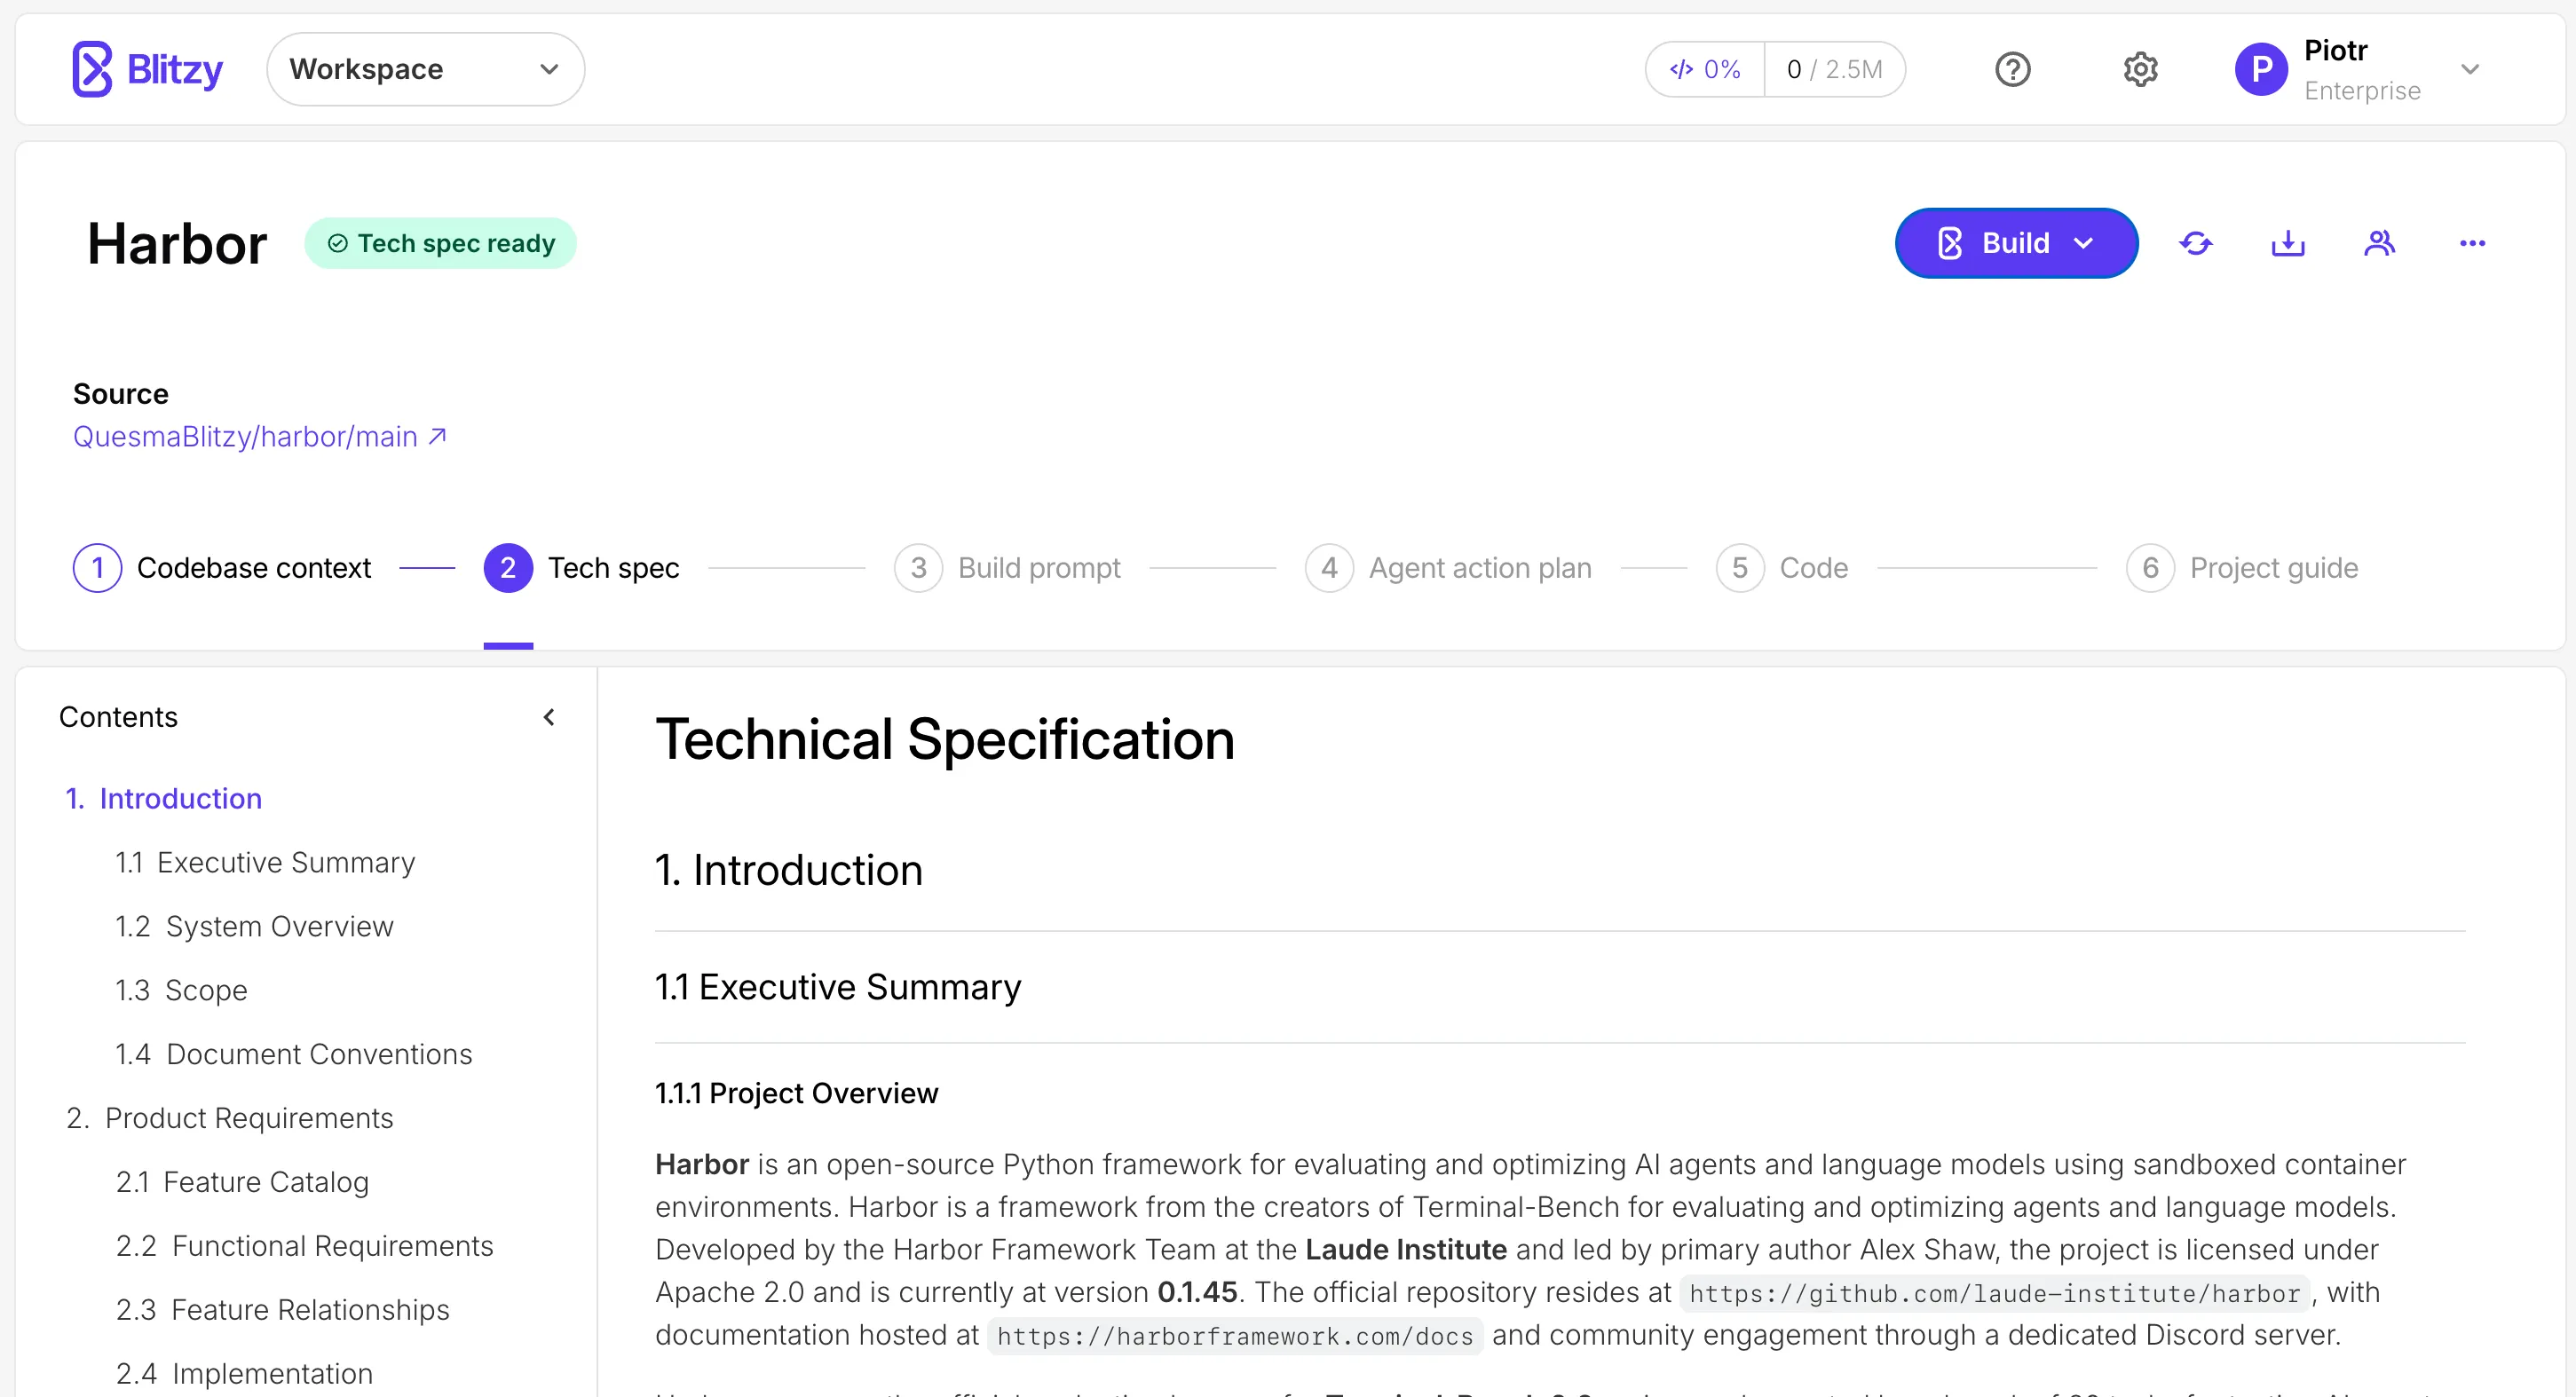Screen dimensions: 2576x1397
Task: Select step 2 Tech spec circle
Action: click(508, 567)
